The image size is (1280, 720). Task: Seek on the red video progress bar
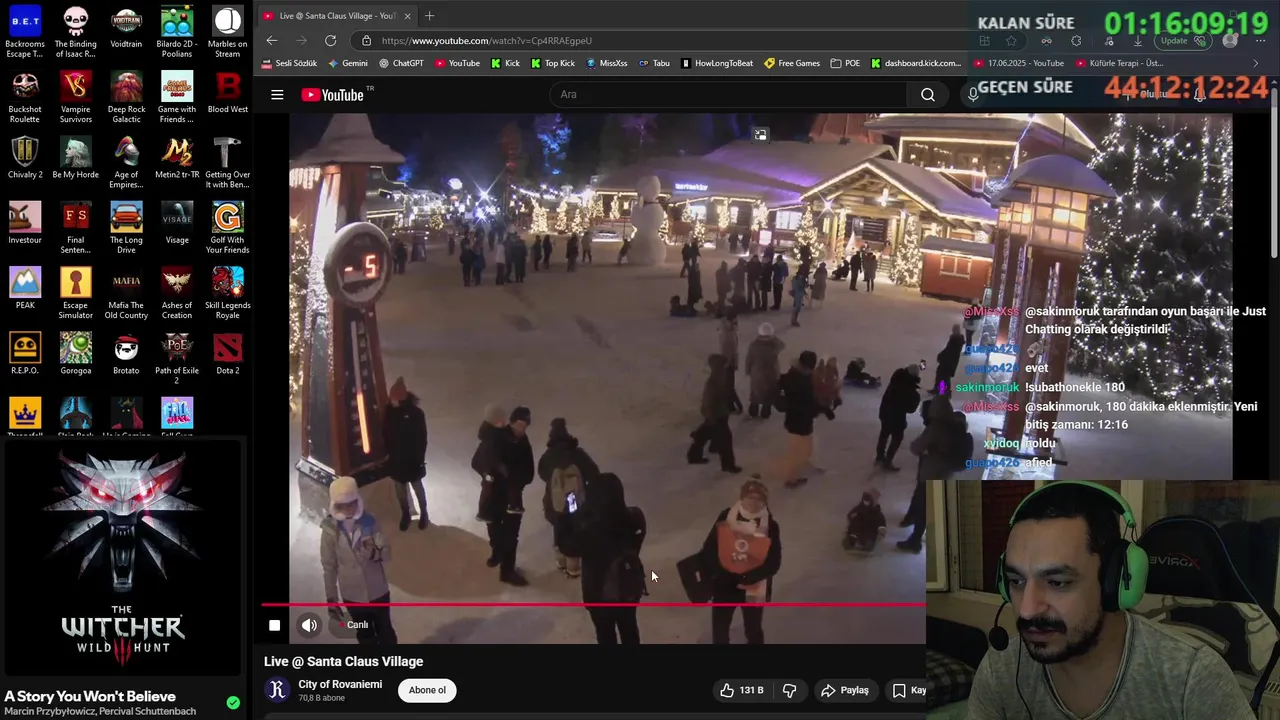(x=593, y=604)
